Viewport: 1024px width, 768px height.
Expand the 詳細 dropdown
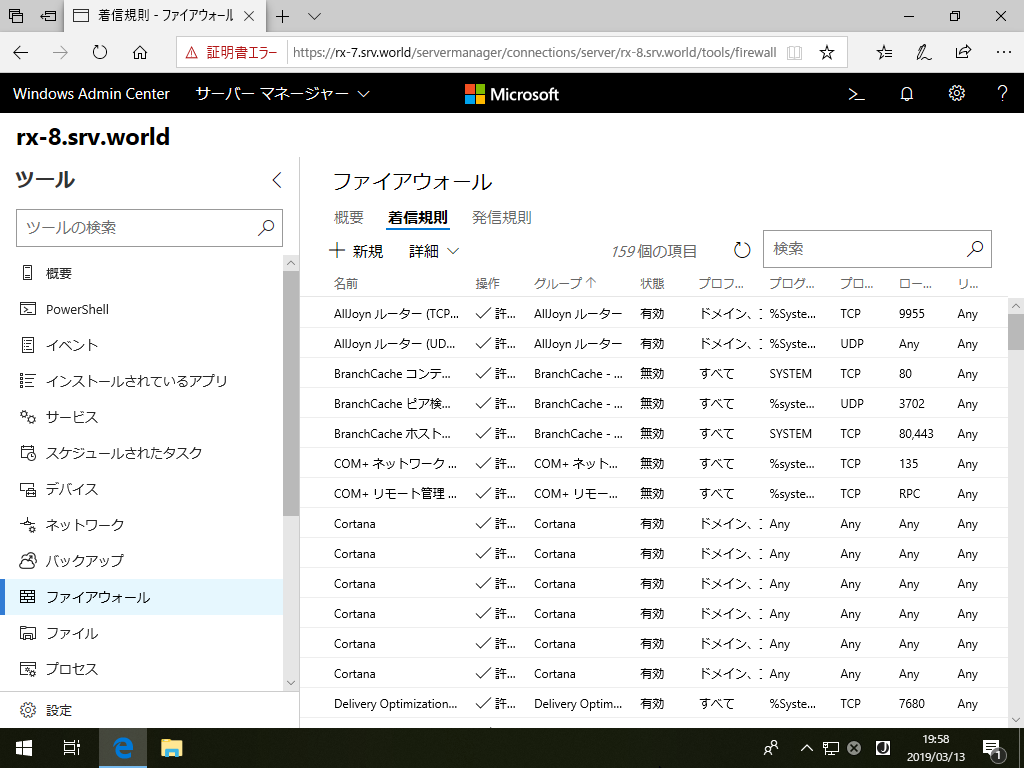coord(434,251)
